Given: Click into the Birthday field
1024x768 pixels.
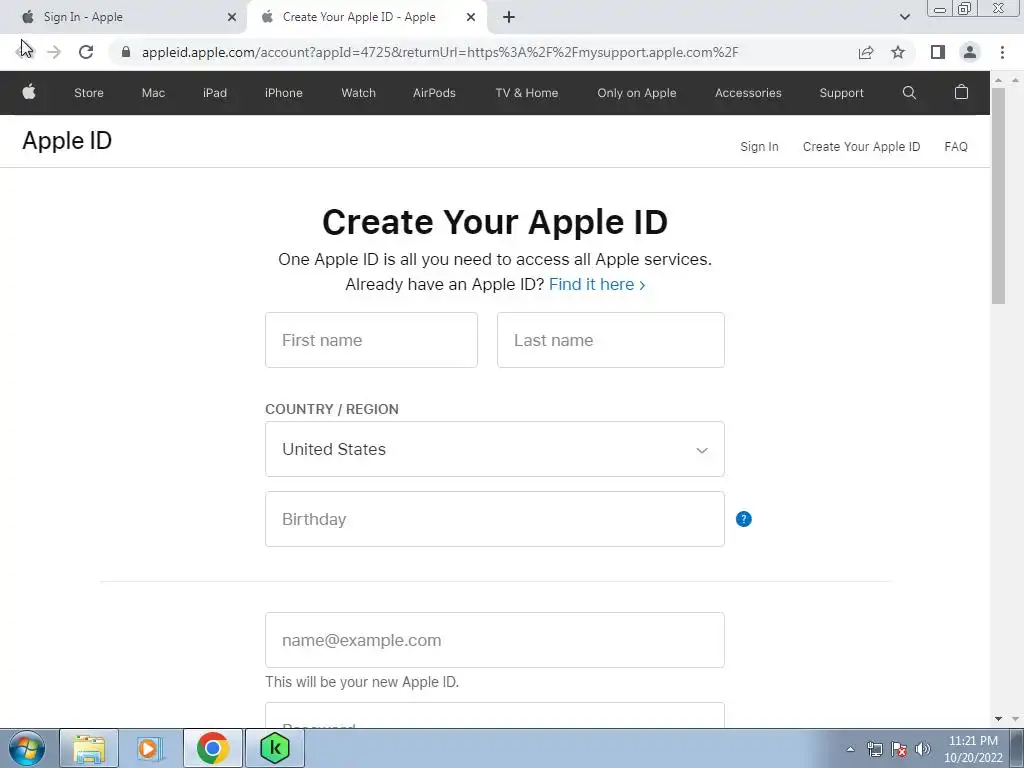Looking at the screenshot, I should coord(494,519).
